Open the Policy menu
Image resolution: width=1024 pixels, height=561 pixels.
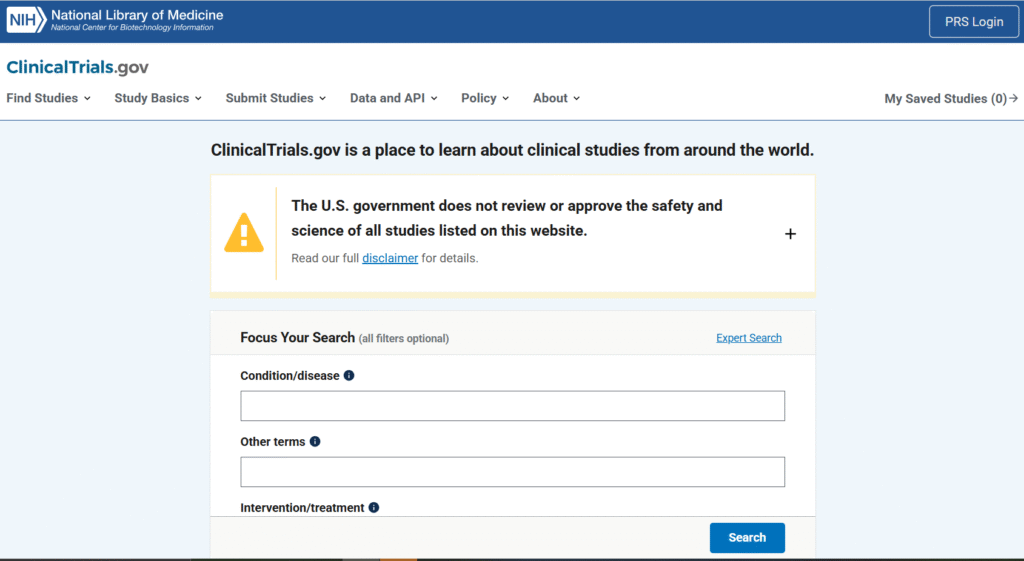coord(485,98)
